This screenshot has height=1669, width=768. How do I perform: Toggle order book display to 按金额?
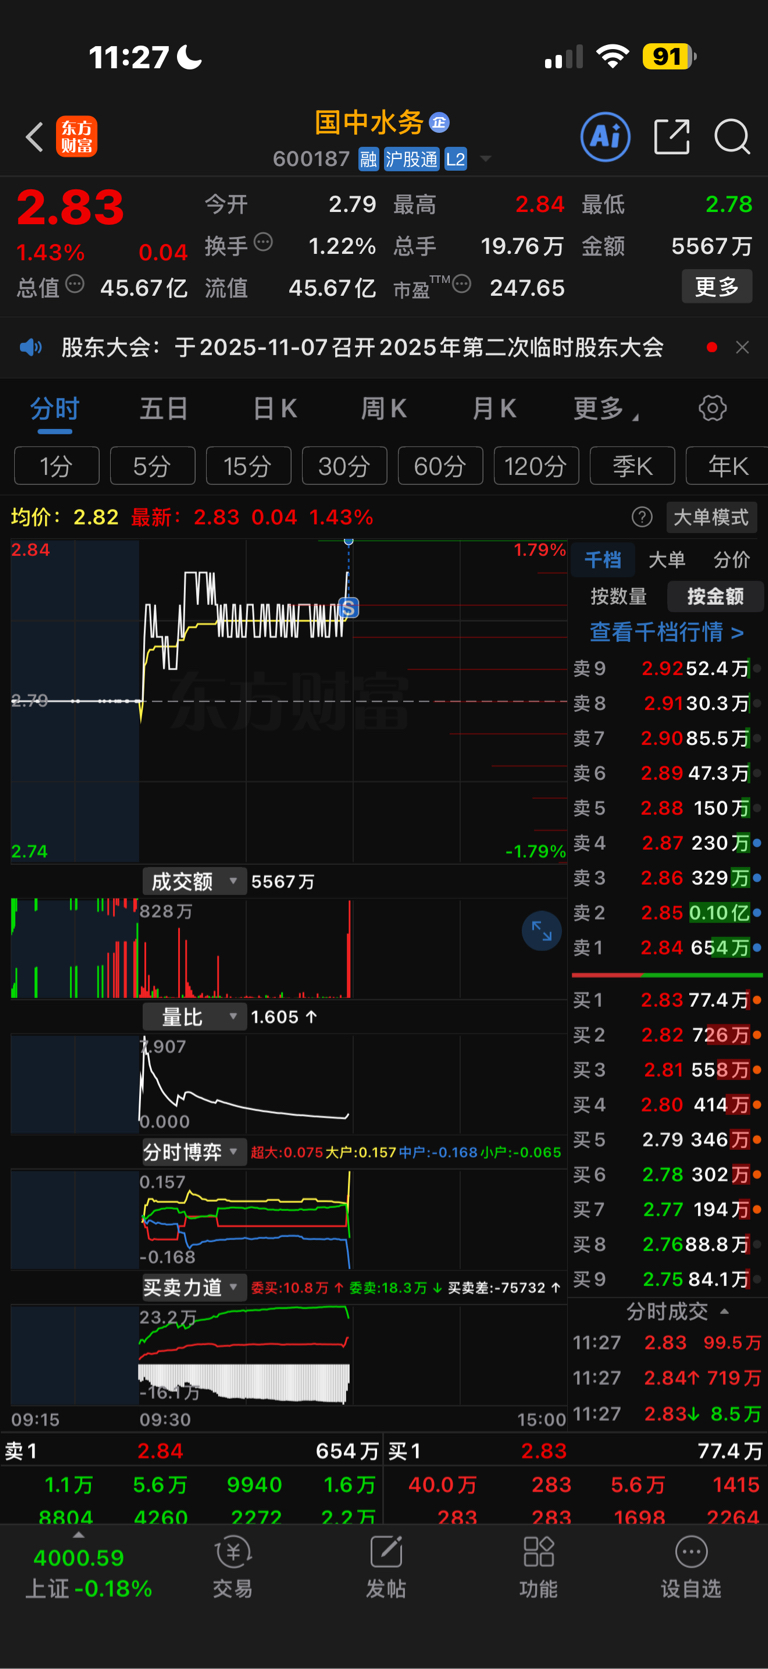tap(715, 597)
